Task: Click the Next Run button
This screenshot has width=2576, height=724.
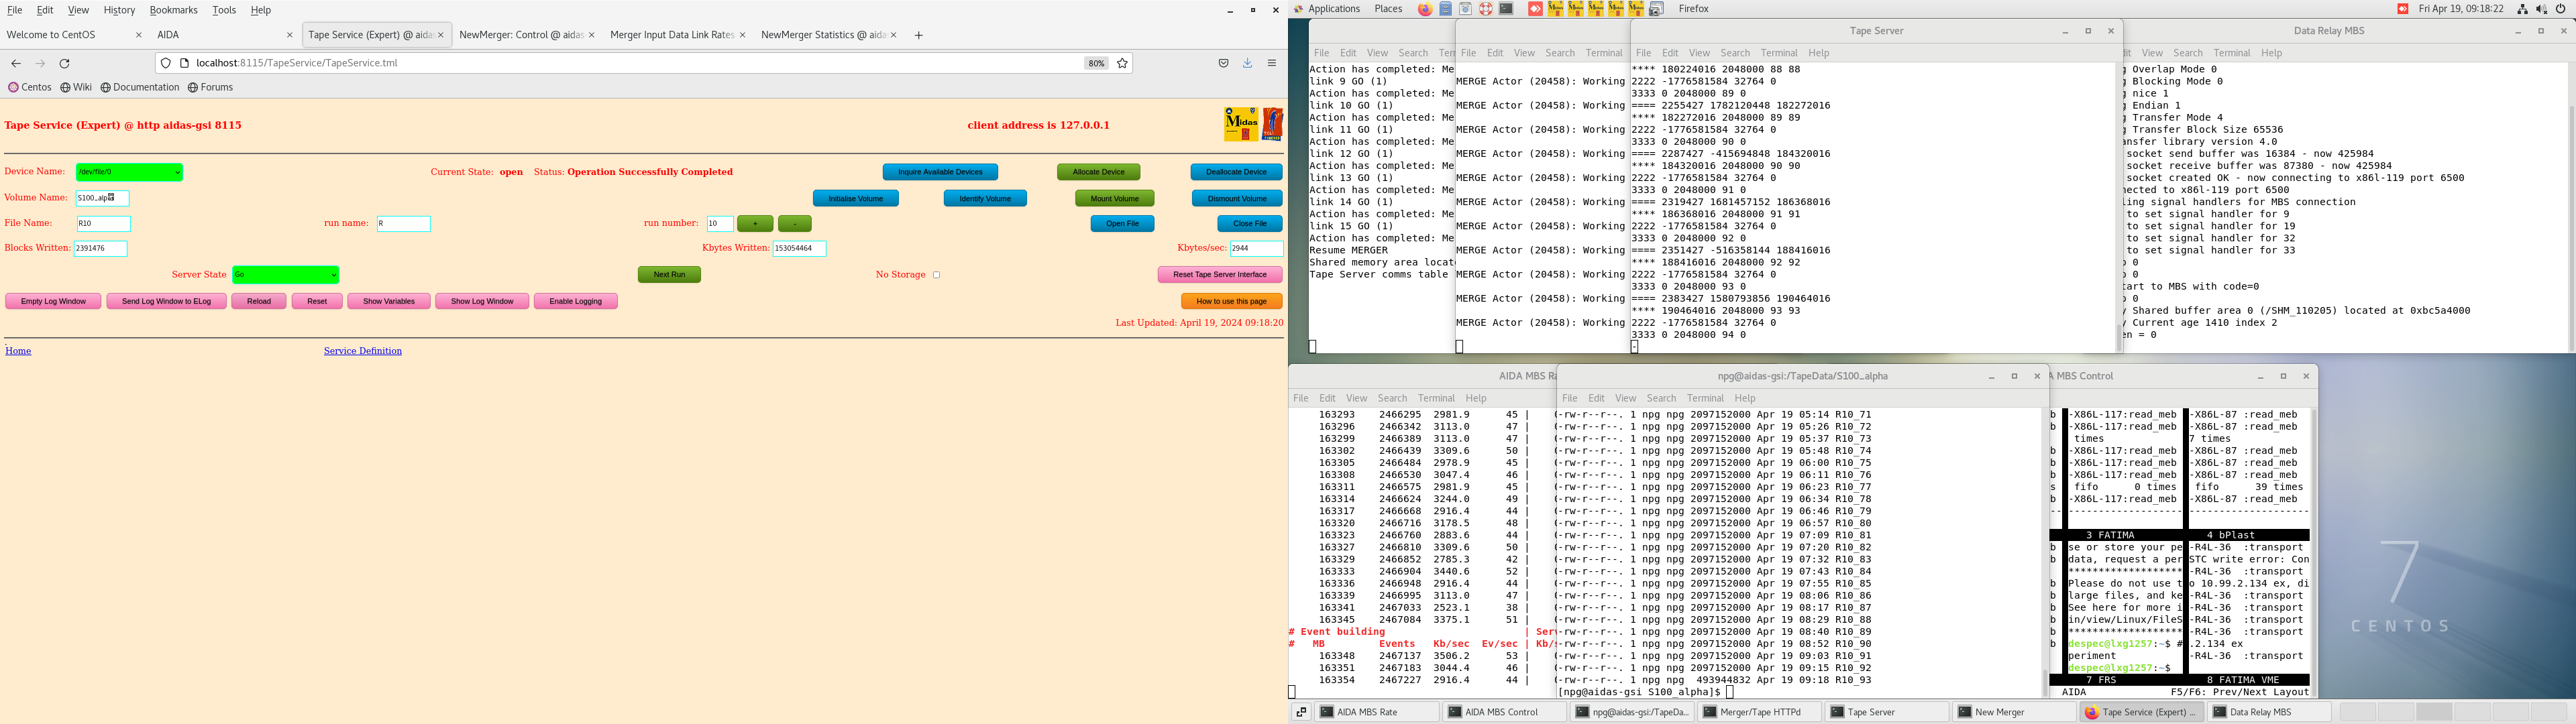Action: tap(669, 275)
